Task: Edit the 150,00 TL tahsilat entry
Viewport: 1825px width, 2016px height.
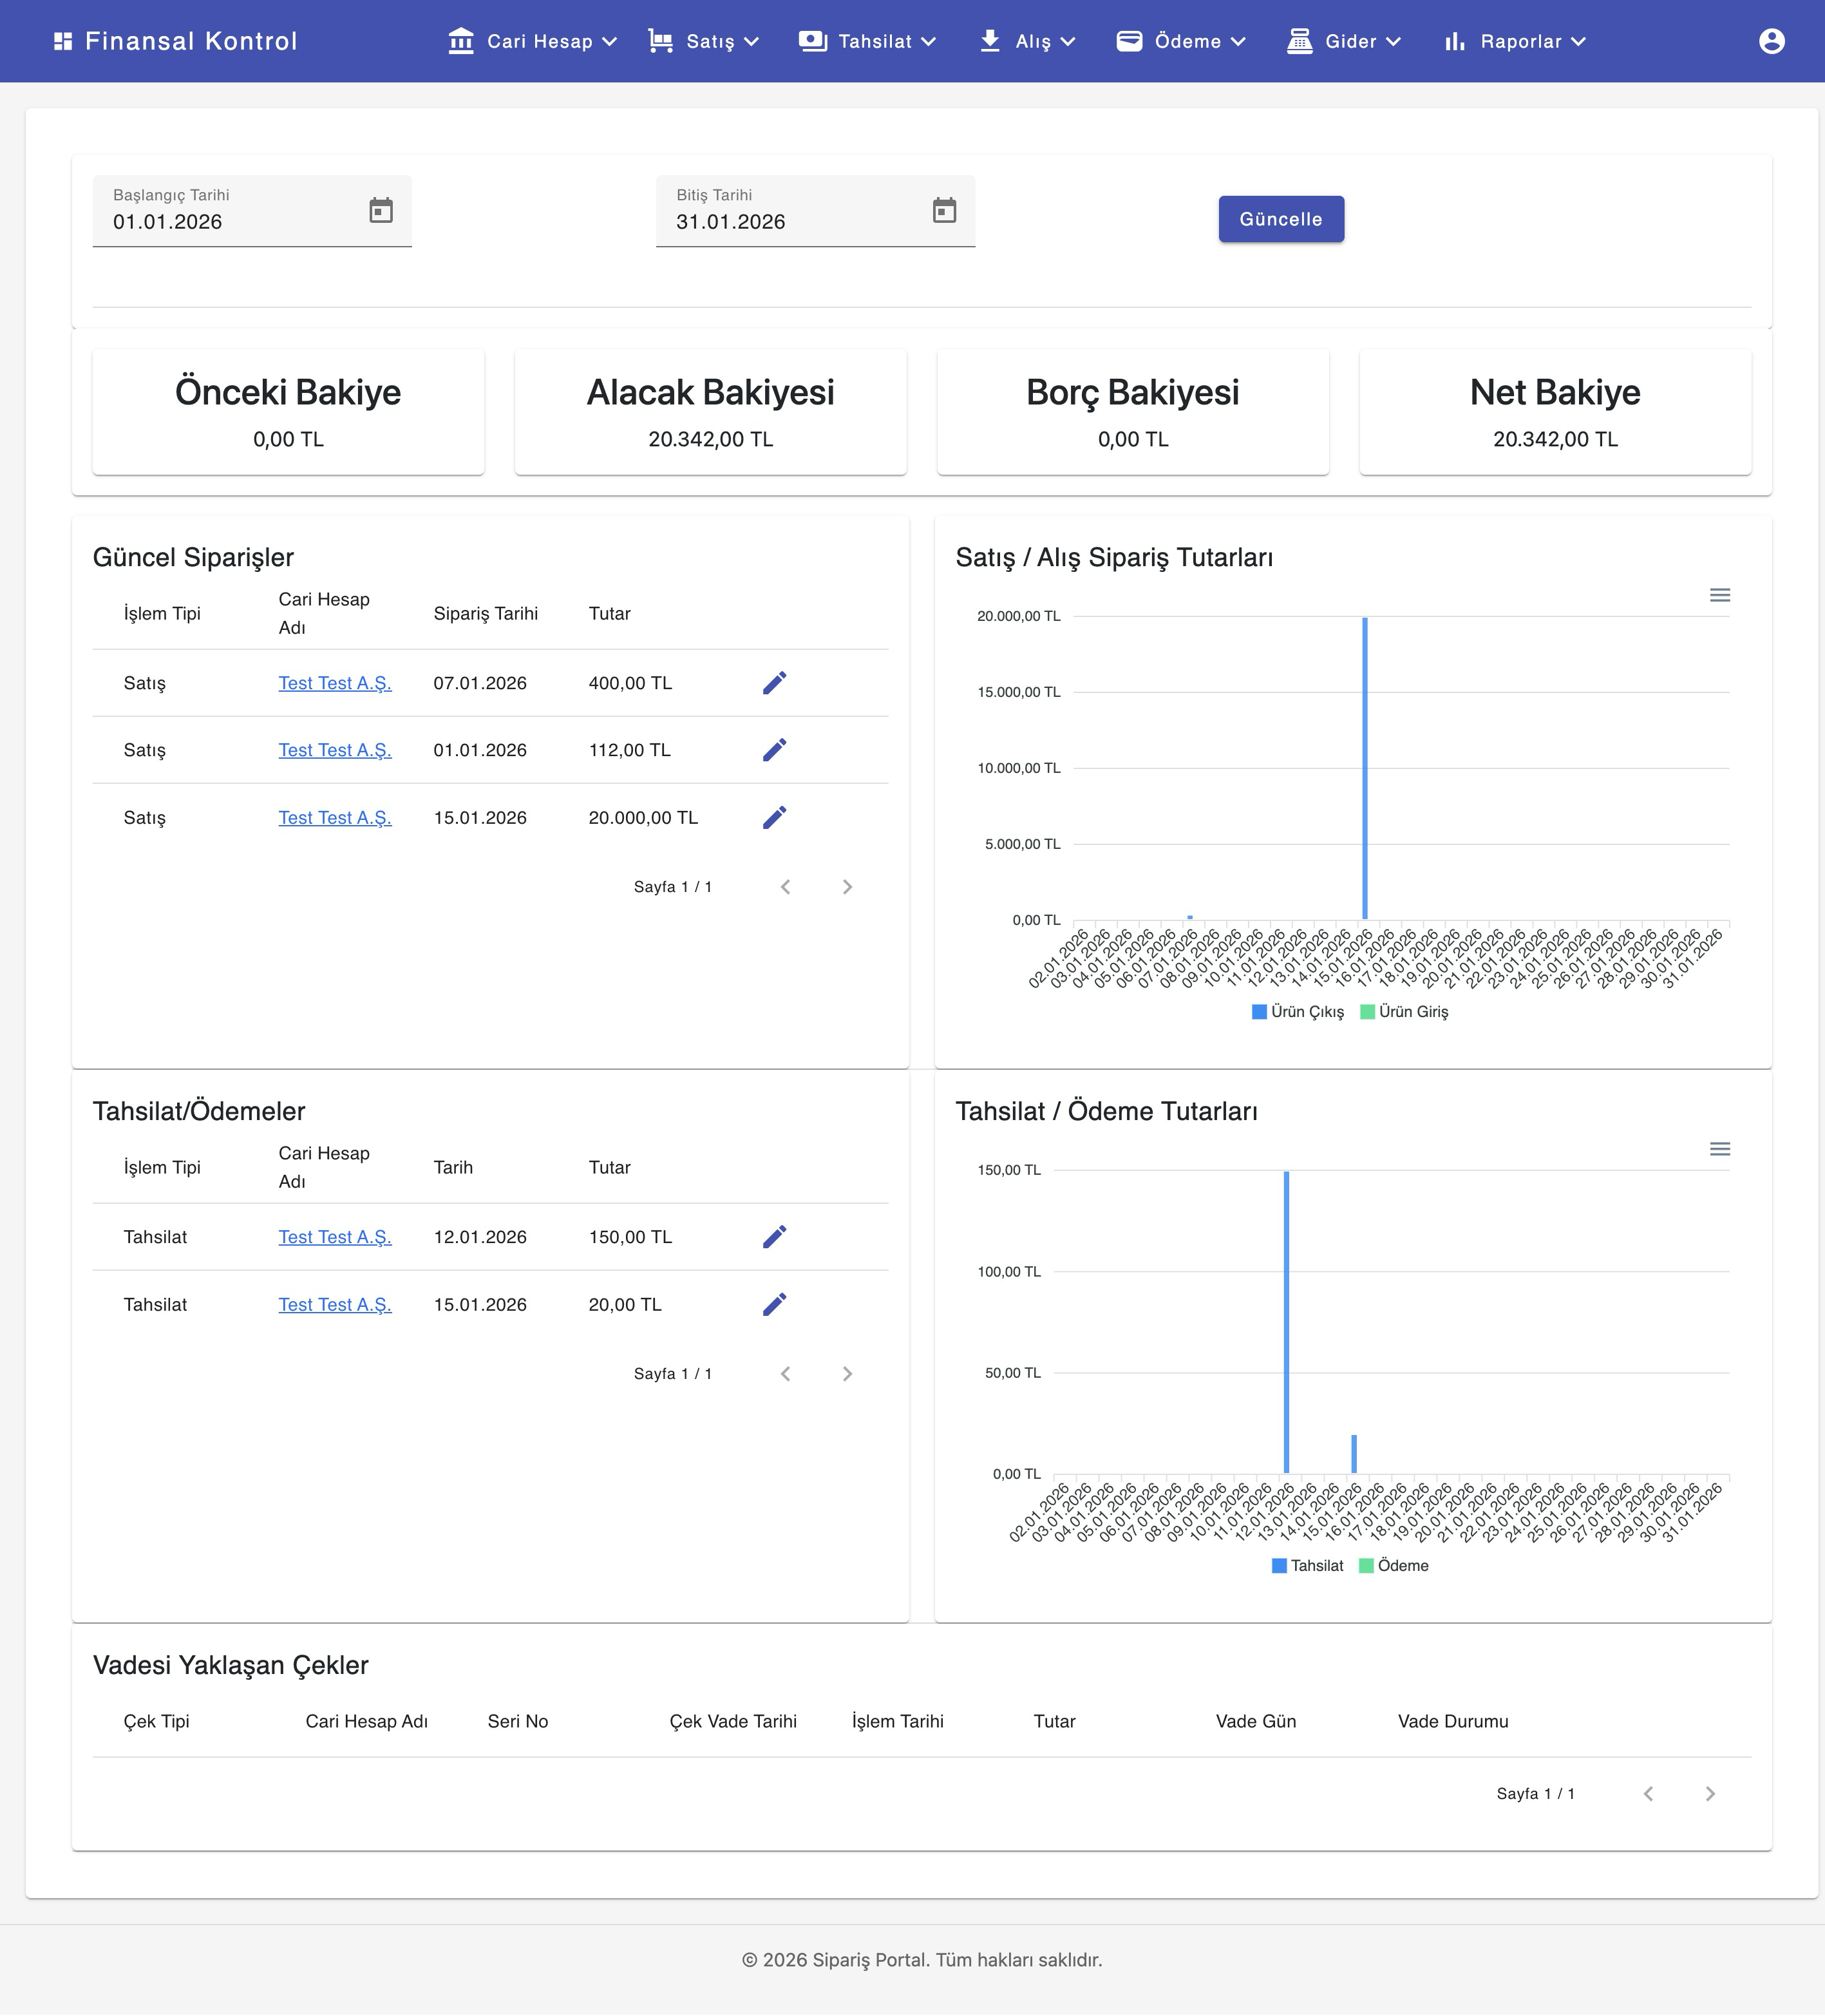Action: coord(775,1237)
